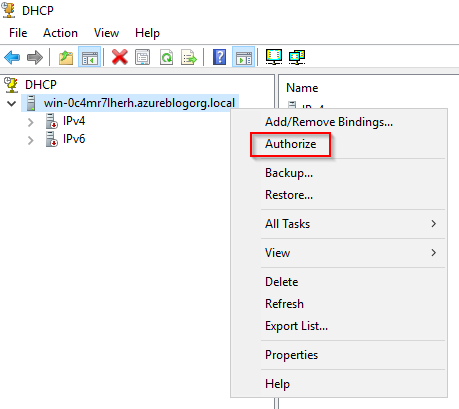Click the DHCP app icon in title bar

(8, 10)
